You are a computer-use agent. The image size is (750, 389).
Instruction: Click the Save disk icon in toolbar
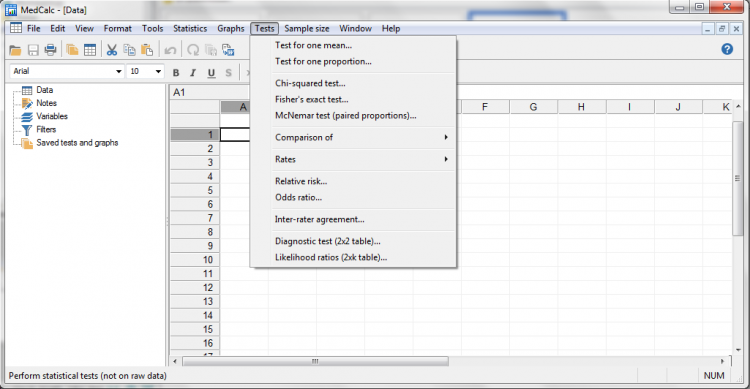[33, 50]
